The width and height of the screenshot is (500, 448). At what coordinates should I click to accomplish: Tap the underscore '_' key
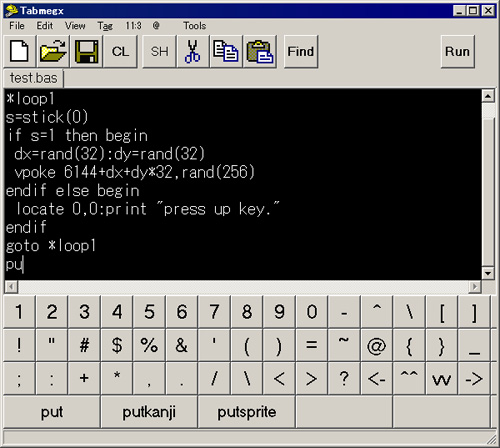pyautogui.click(x=474, y=345)
